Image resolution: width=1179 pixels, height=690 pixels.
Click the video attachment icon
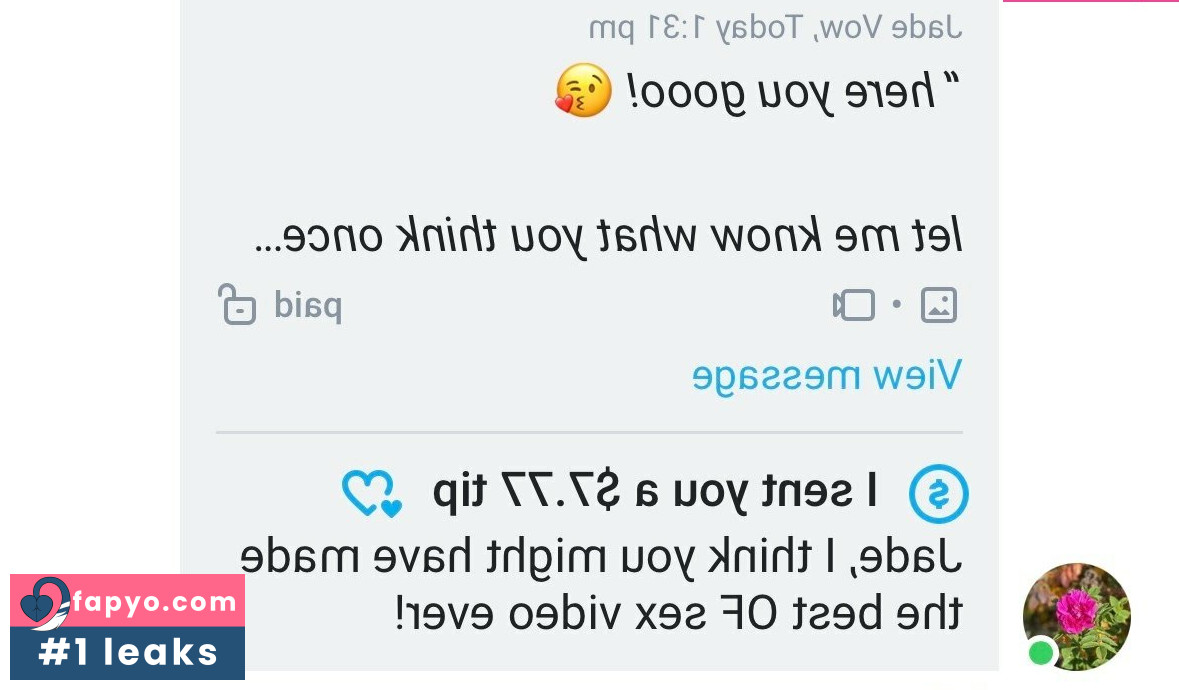[x=854, y=305]
